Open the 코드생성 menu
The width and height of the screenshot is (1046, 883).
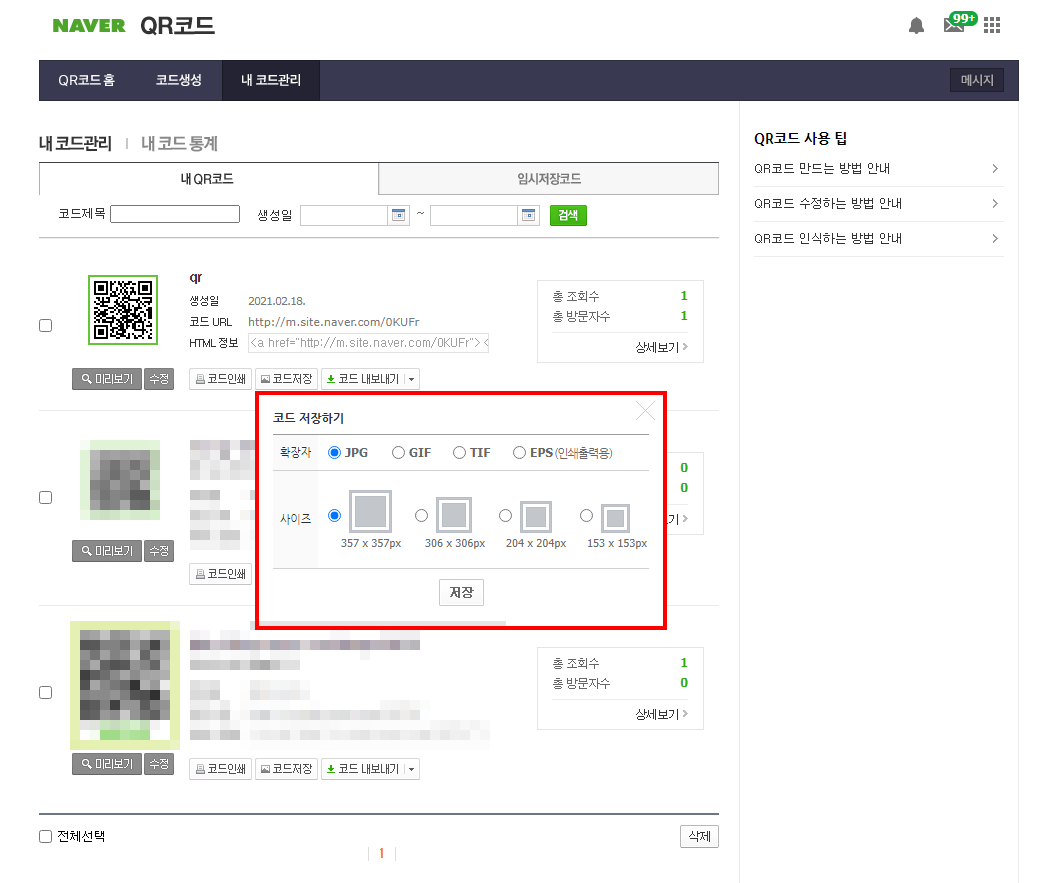point(178,80)
